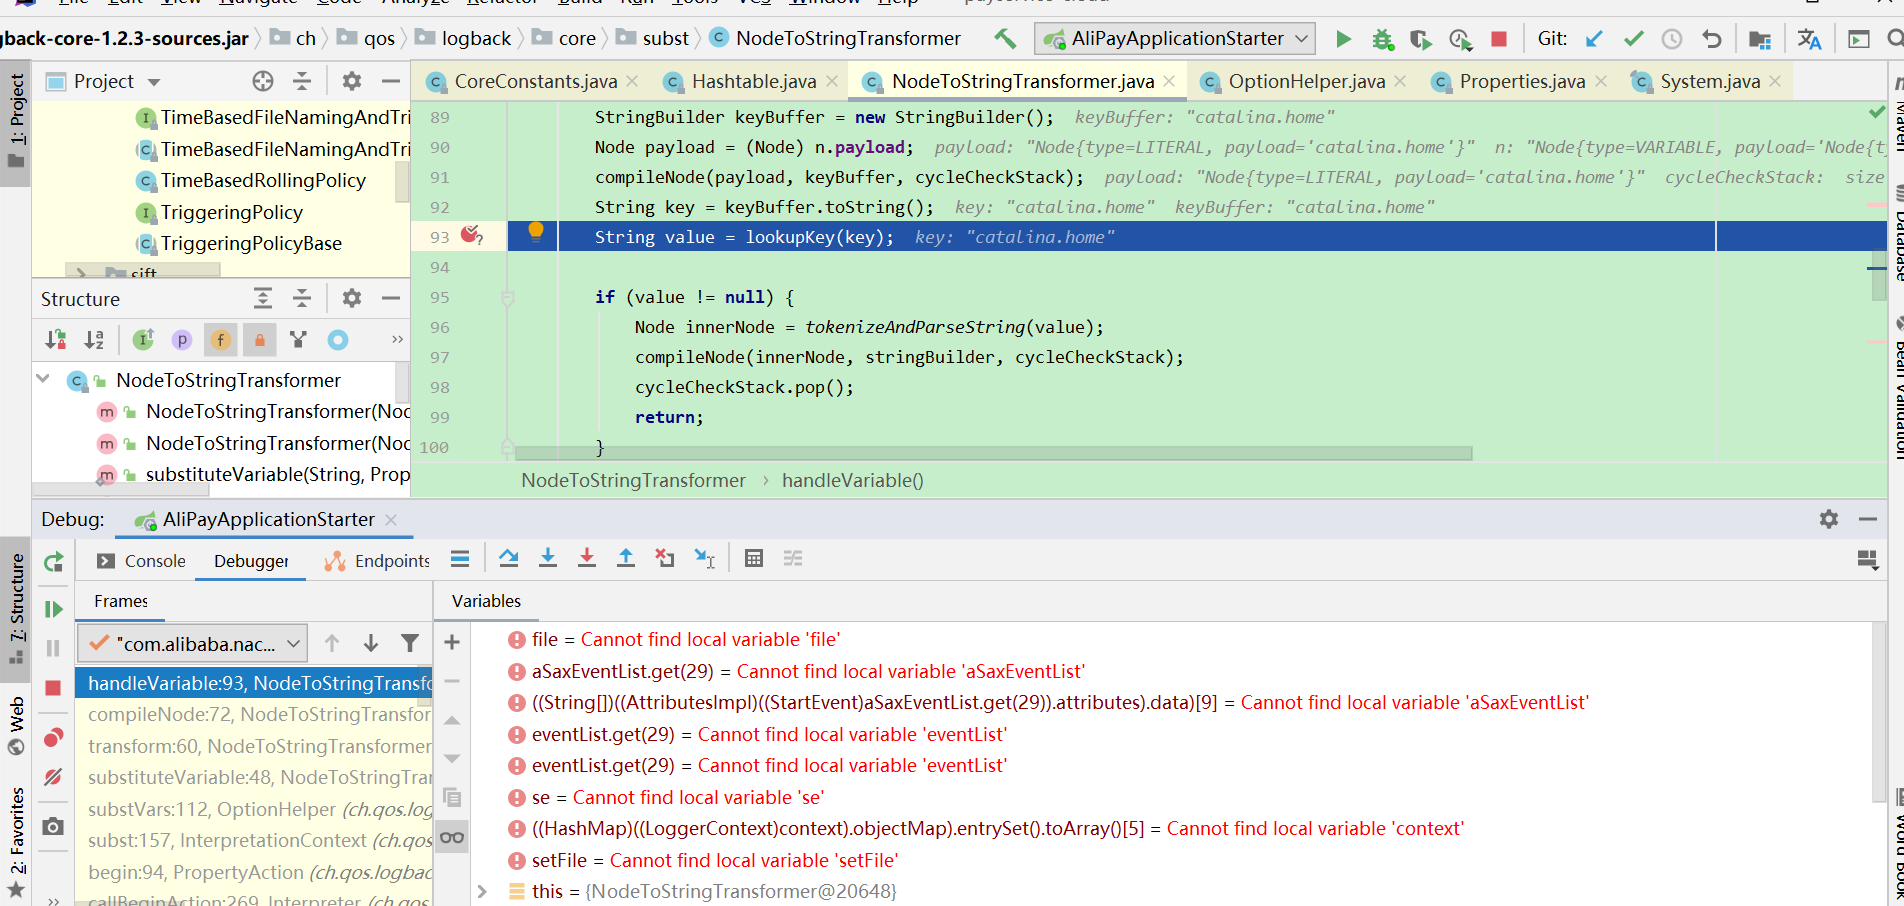Run AliPayApplicationStarter with the green play icon
This screenshot has height=906, width=1904.
point(1343,39)
